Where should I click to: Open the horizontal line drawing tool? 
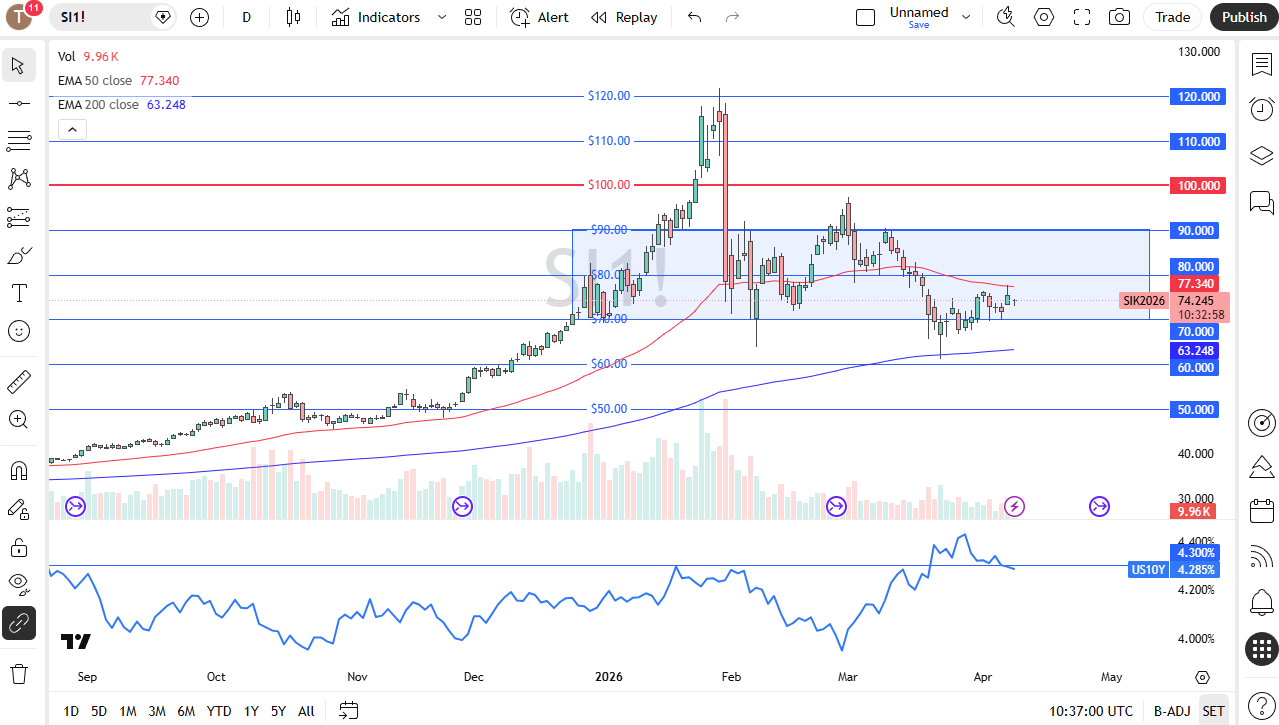pyautogui.click(x=18, y=103)
